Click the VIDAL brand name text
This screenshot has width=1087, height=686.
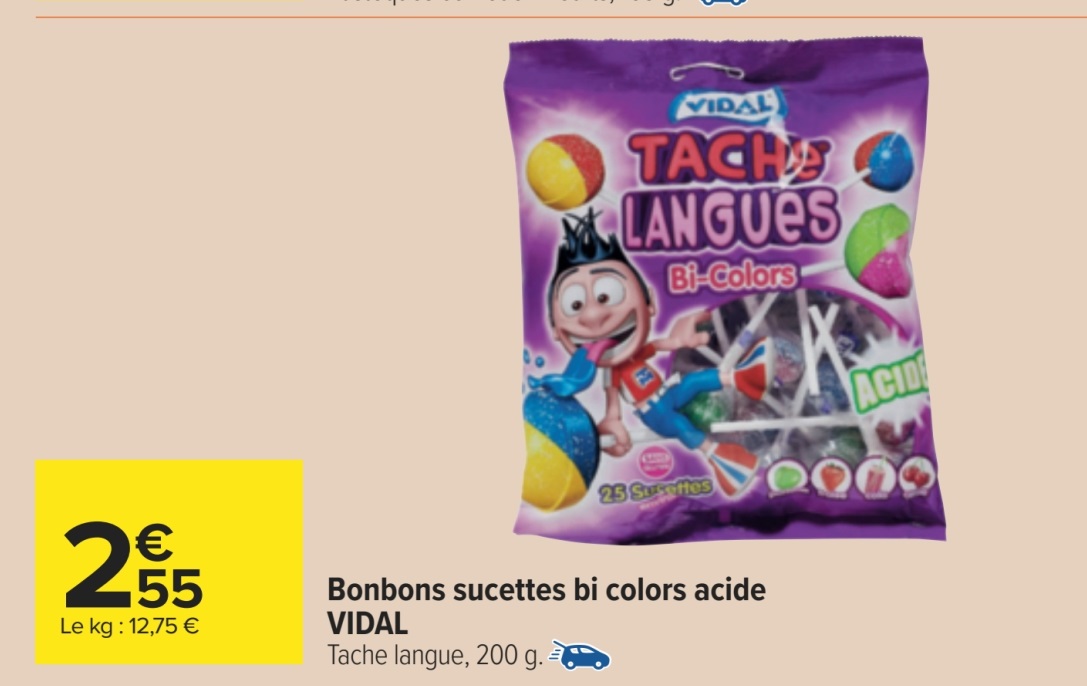pos(367,624)
